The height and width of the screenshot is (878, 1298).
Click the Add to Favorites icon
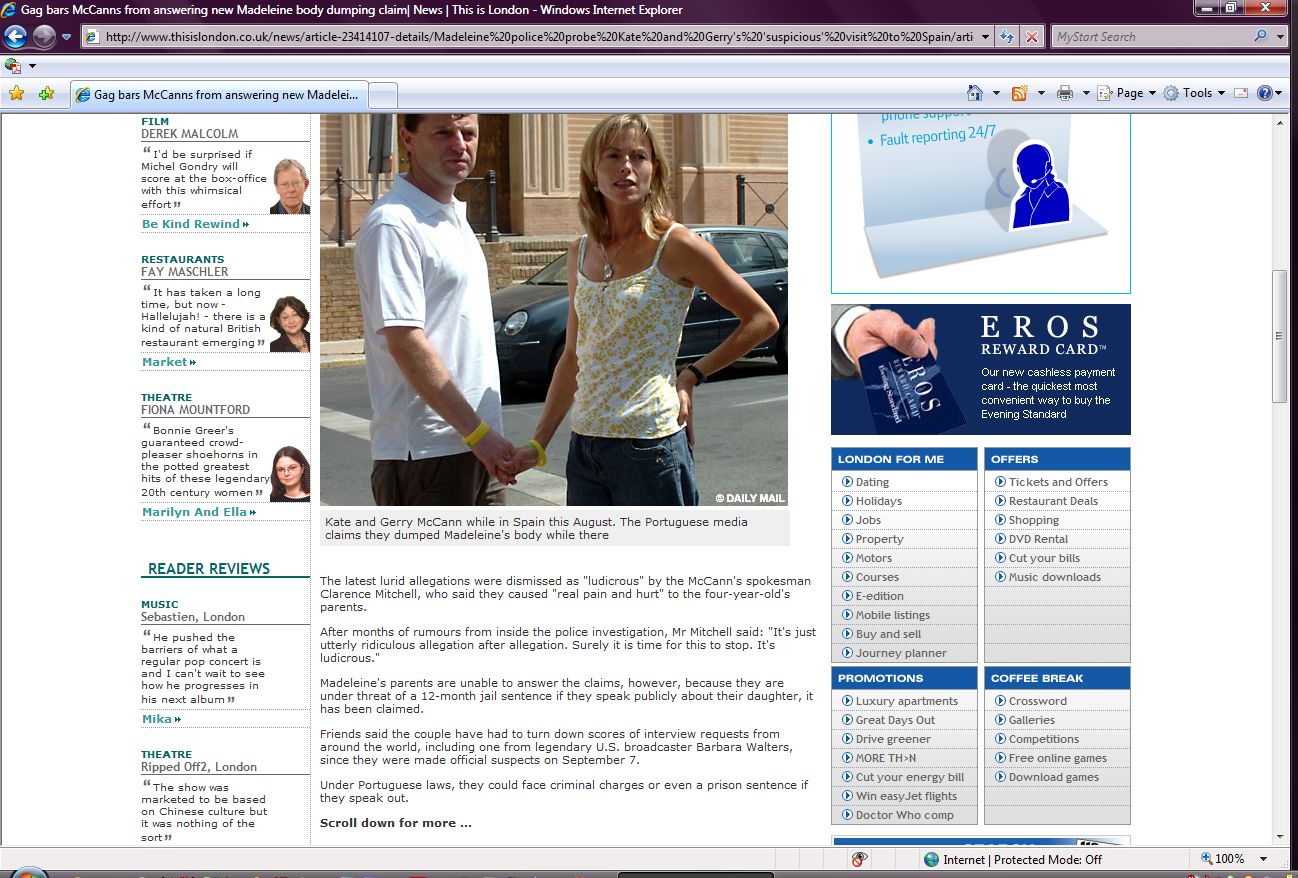[x=46, y=93]
